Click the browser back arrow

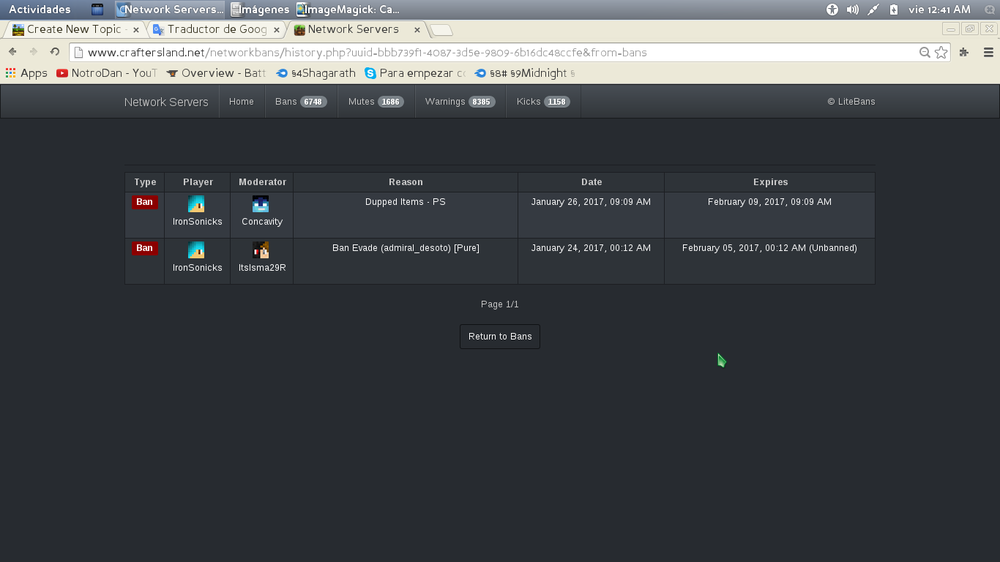tap(13, 52)
